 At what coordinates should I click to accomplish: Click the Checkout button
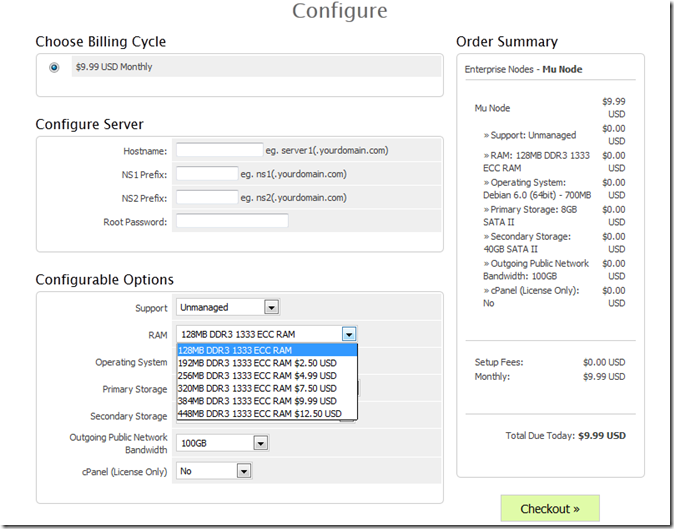[x=550, y=509]
